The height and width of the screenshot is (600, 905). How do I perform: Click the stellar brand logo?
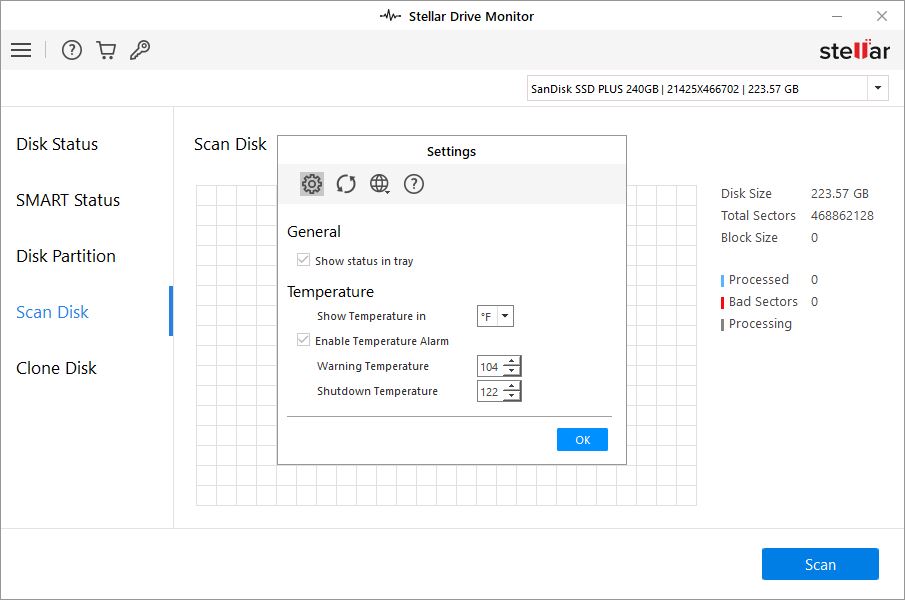(x=854, y=50)
